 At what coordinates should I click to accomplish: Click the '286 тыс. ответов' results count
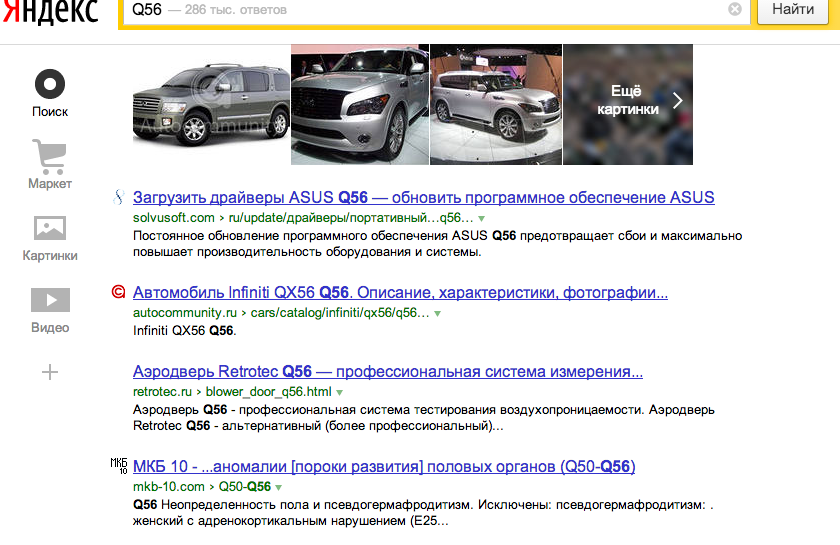tap(236, 10)
